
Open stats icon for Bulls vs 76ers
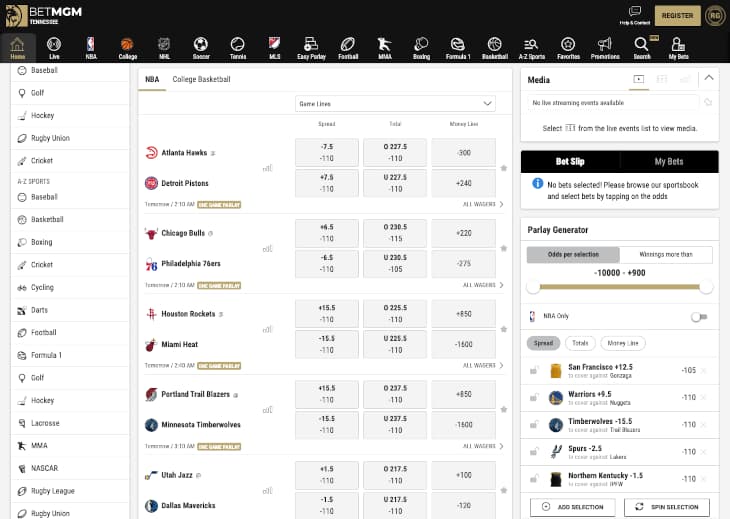tap(267, 249)
